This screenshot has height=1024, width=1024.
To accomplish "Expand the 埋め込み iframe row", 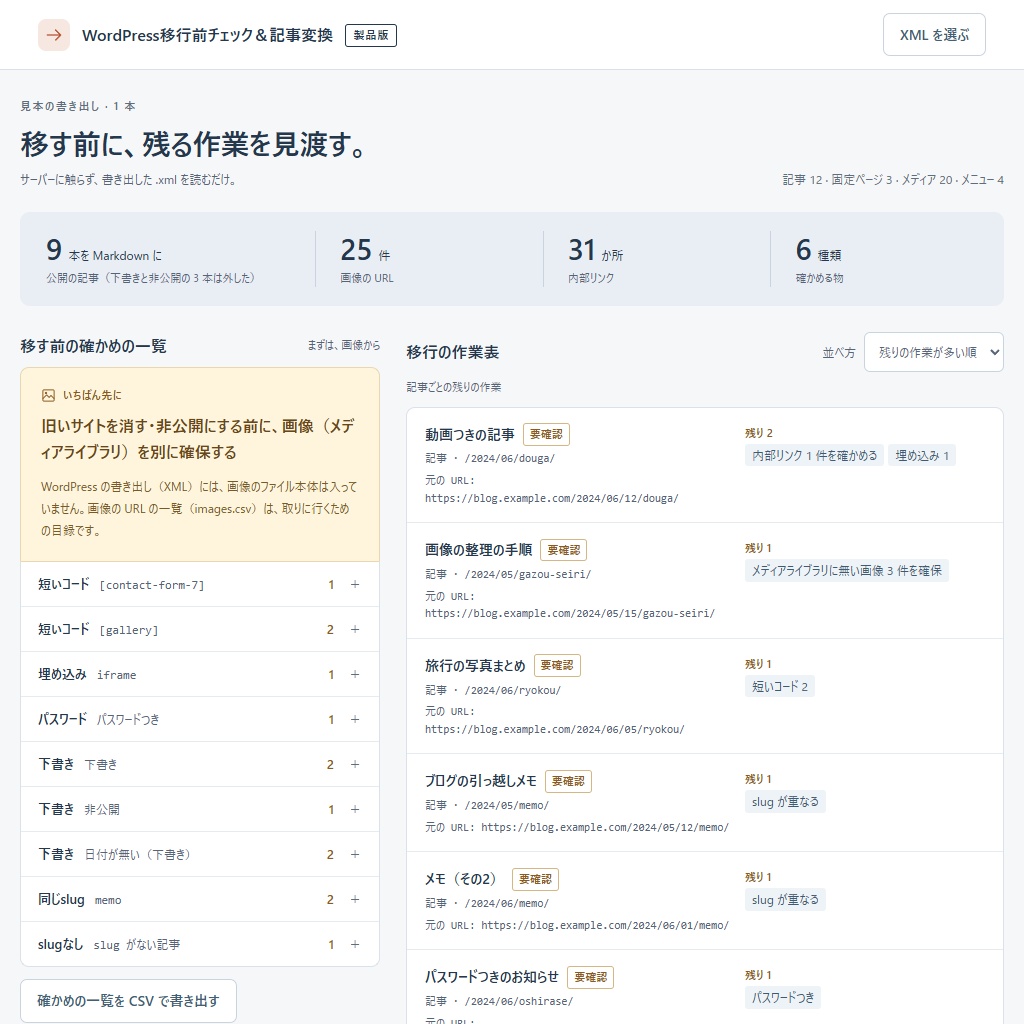I will click(200, 675).
